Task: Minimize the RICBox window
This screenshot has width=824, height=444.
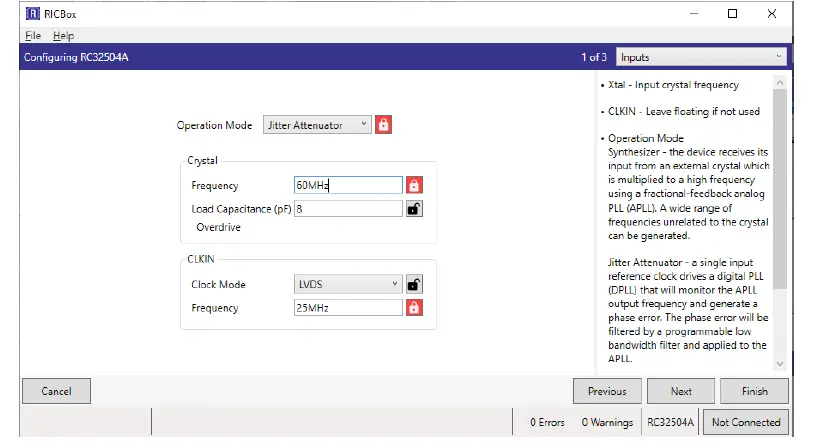Action: pos(694,14)
